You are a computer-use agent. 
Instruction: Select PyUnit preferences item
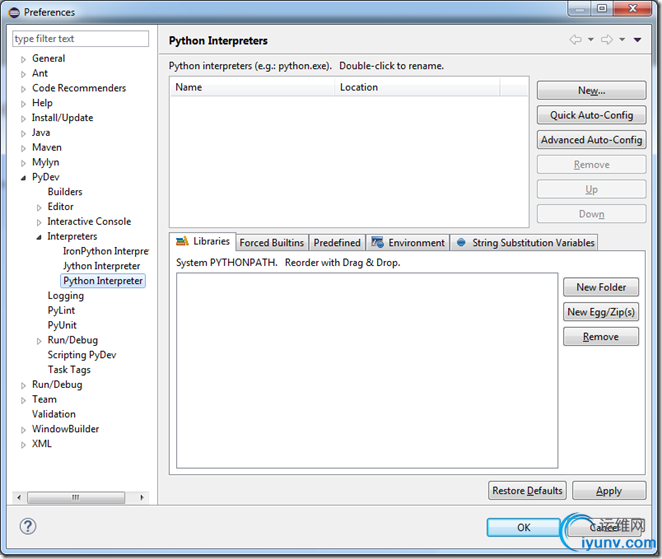(x=62, y=325)
